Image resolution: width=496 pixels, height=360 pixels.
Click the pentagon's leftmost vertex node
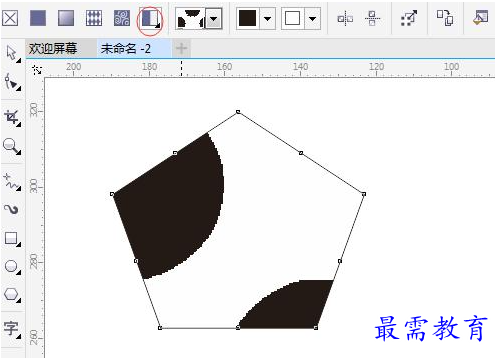tap(112, 194)
